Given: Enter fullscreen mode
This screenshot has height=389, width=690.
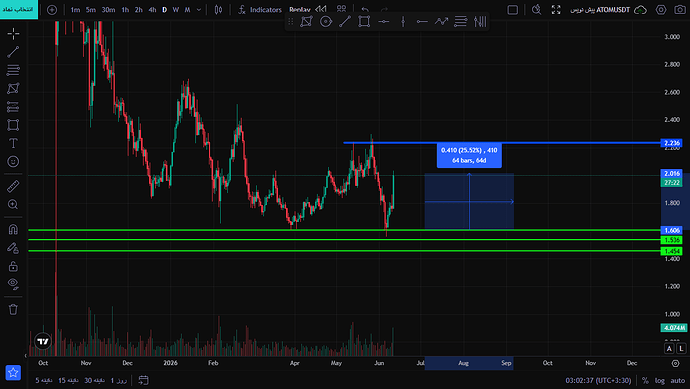Looking at the screenshot, I should tap(556, 10).
